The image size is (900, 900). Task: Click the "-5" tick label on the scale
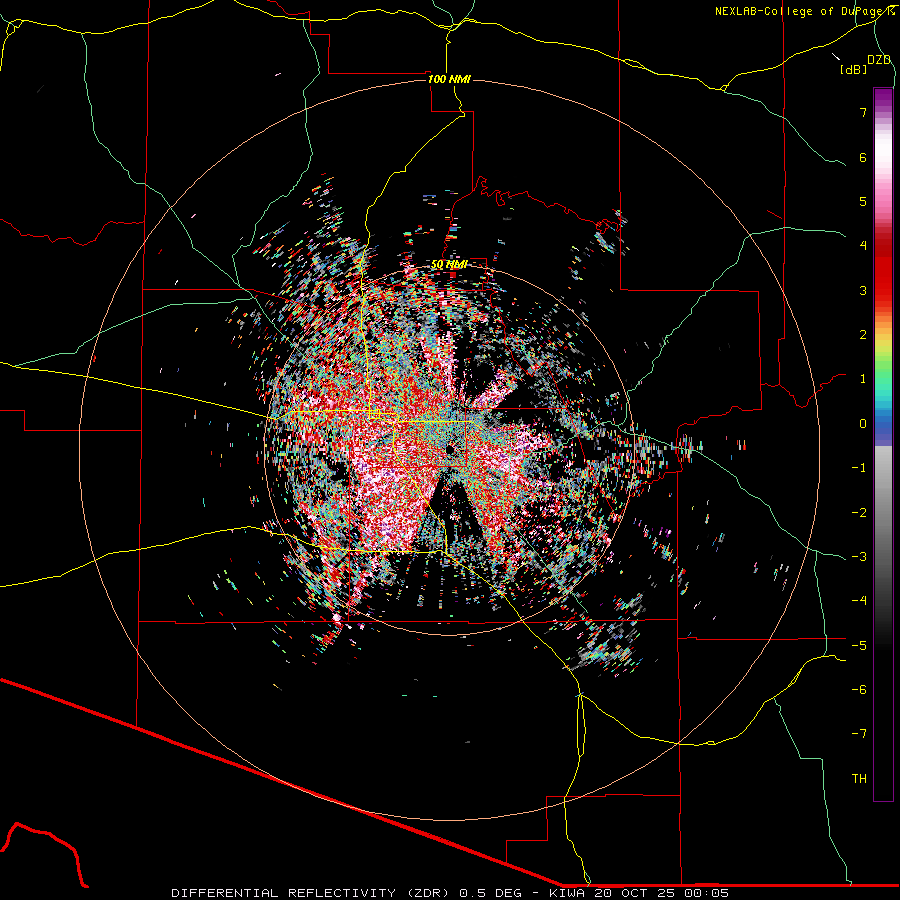(x=859, y=646)
